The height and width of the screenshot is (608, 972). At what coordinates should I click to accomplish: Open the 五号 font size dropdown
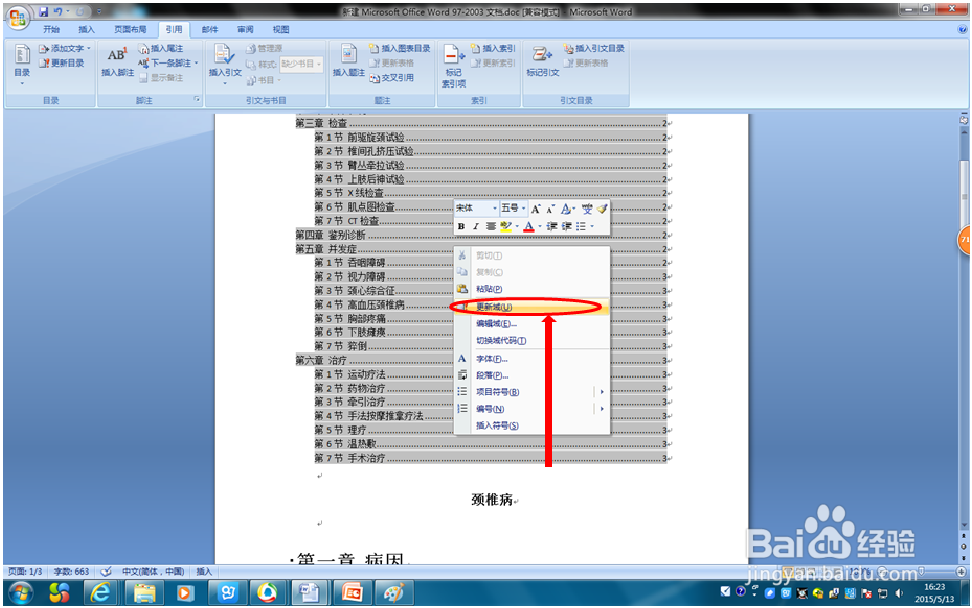pos(524,208)
